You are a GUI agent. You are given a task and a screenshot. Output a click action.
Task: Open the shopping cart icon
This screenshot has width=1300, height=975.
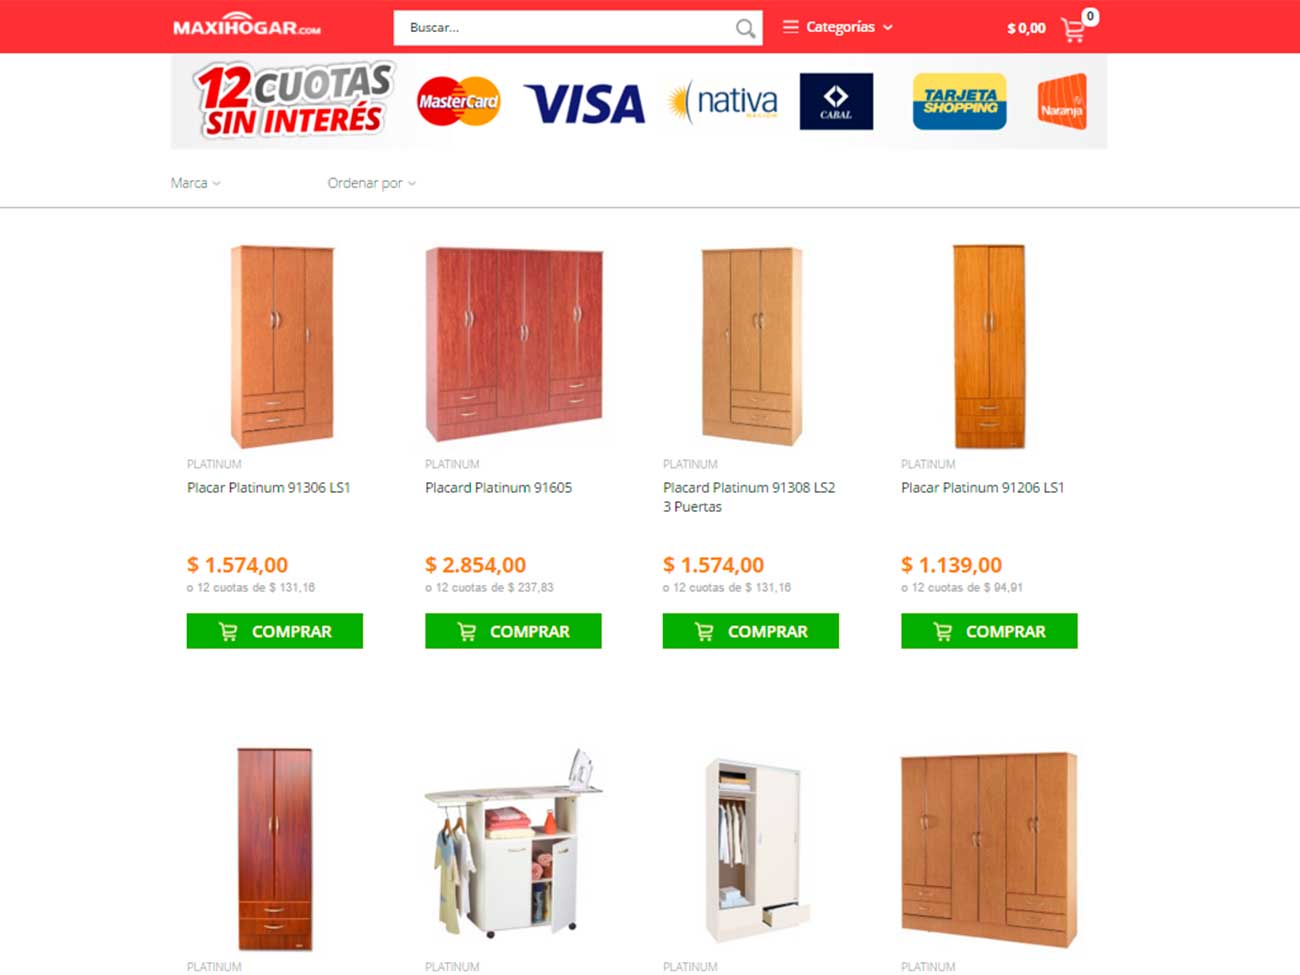(1073, 30)
